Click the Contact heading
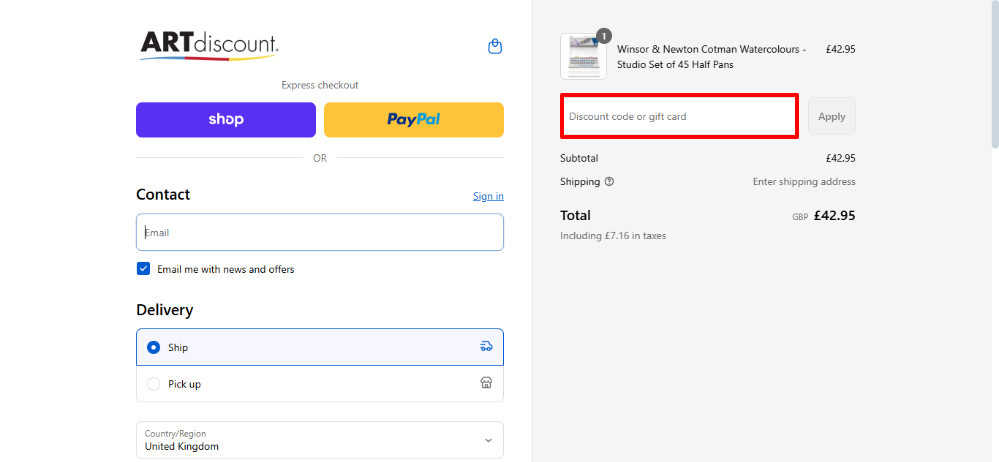The height and width of the screenshot is (462, 999). tap(163, 194)
